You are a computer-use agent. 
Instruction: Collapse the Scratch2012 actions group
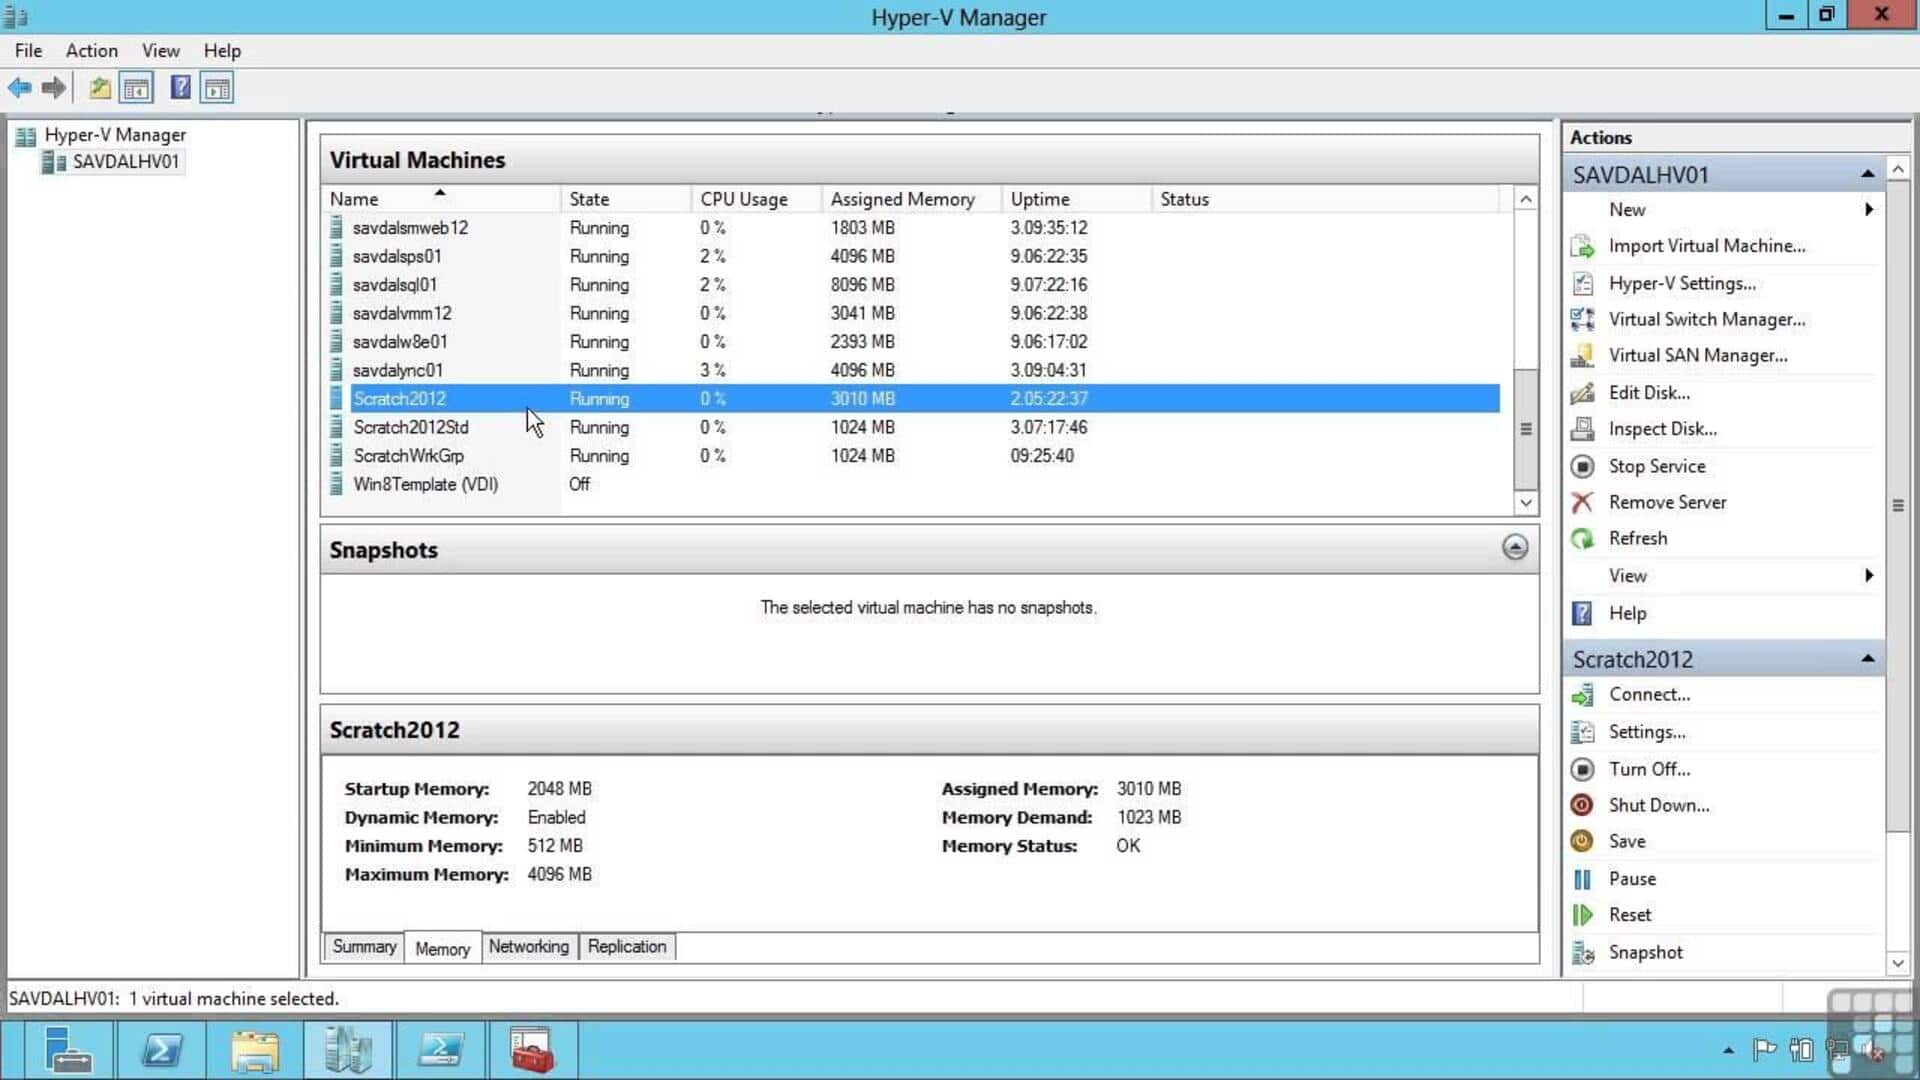[1867, 658]
